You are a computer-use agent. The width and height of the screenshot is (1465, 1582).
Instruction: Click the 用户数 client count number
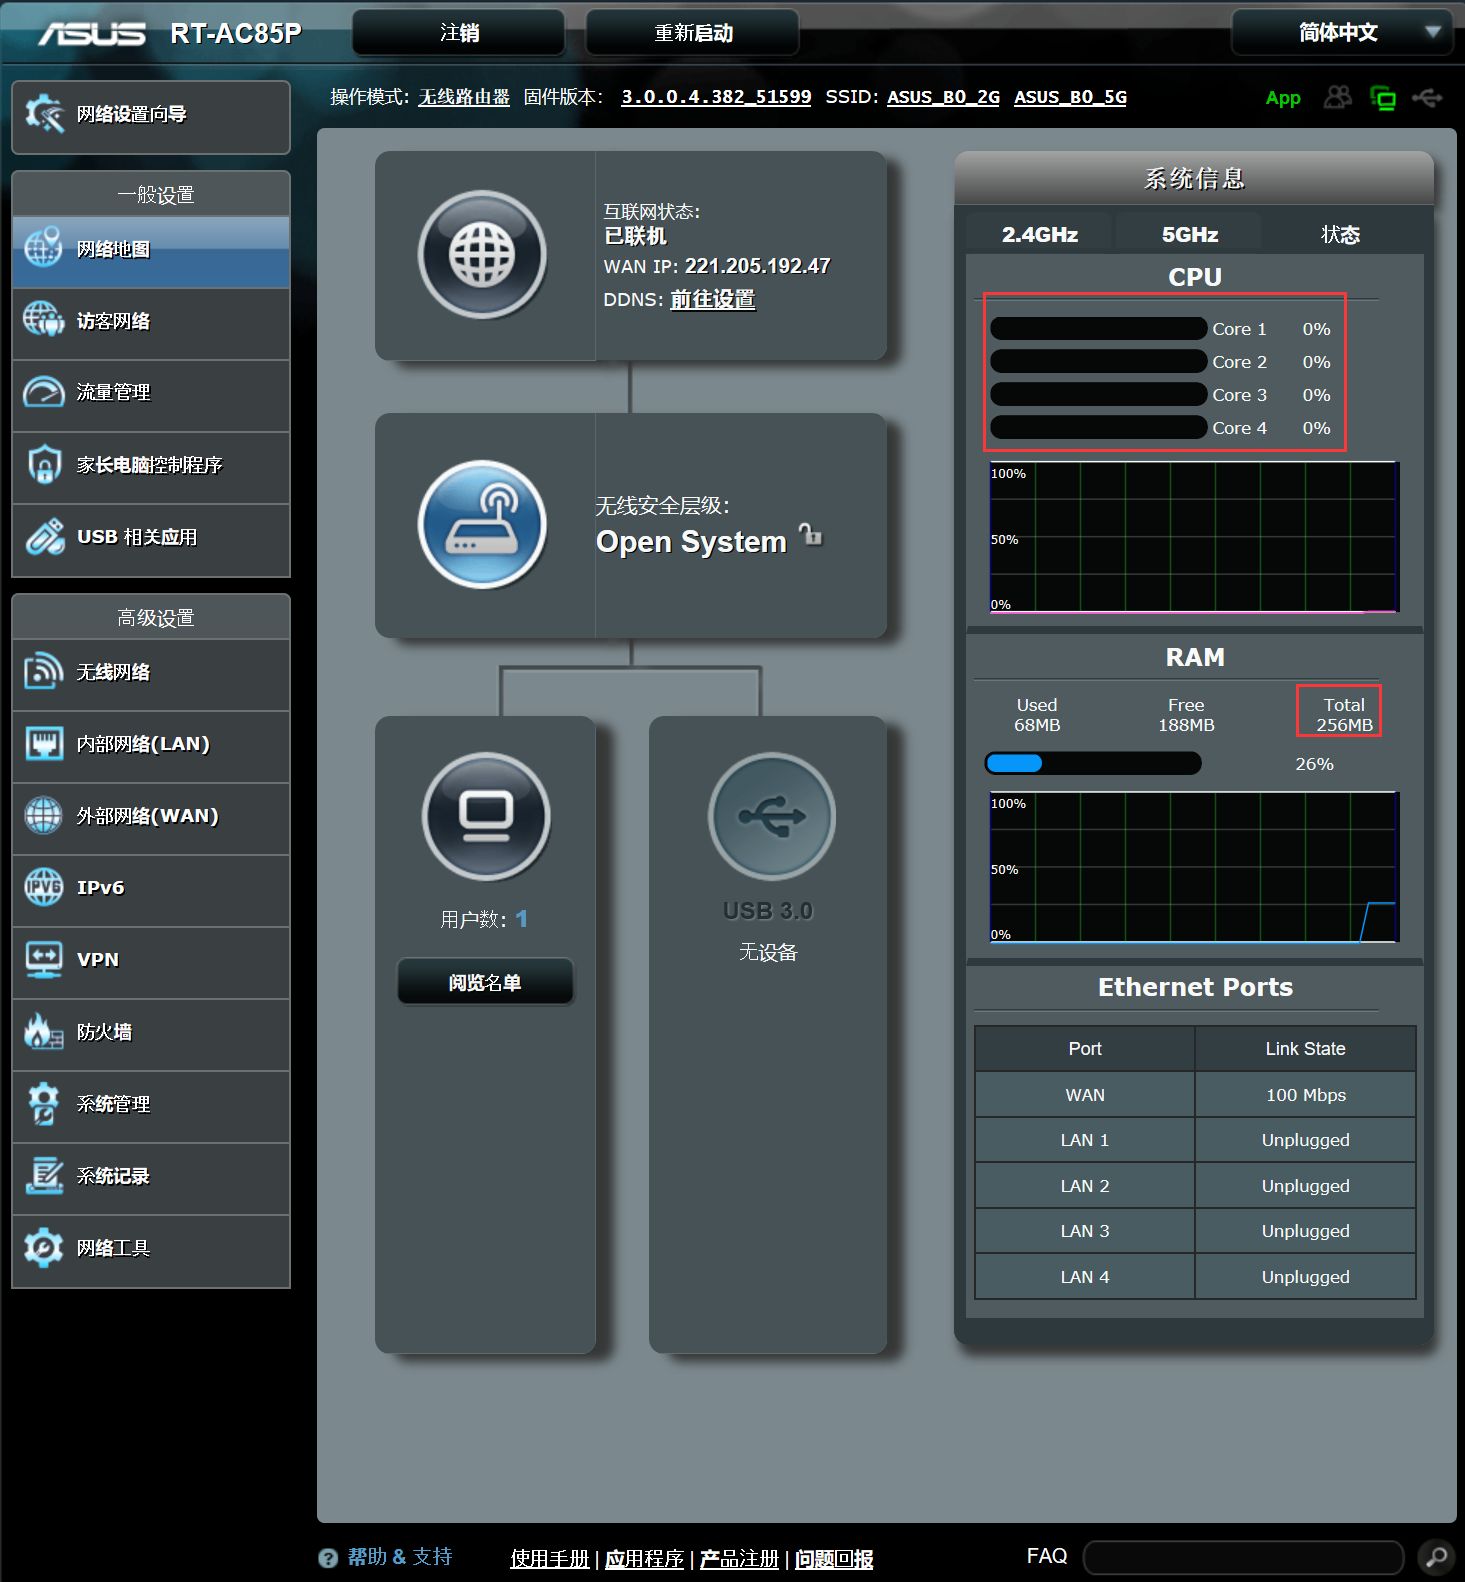click(x=521, y=919)
